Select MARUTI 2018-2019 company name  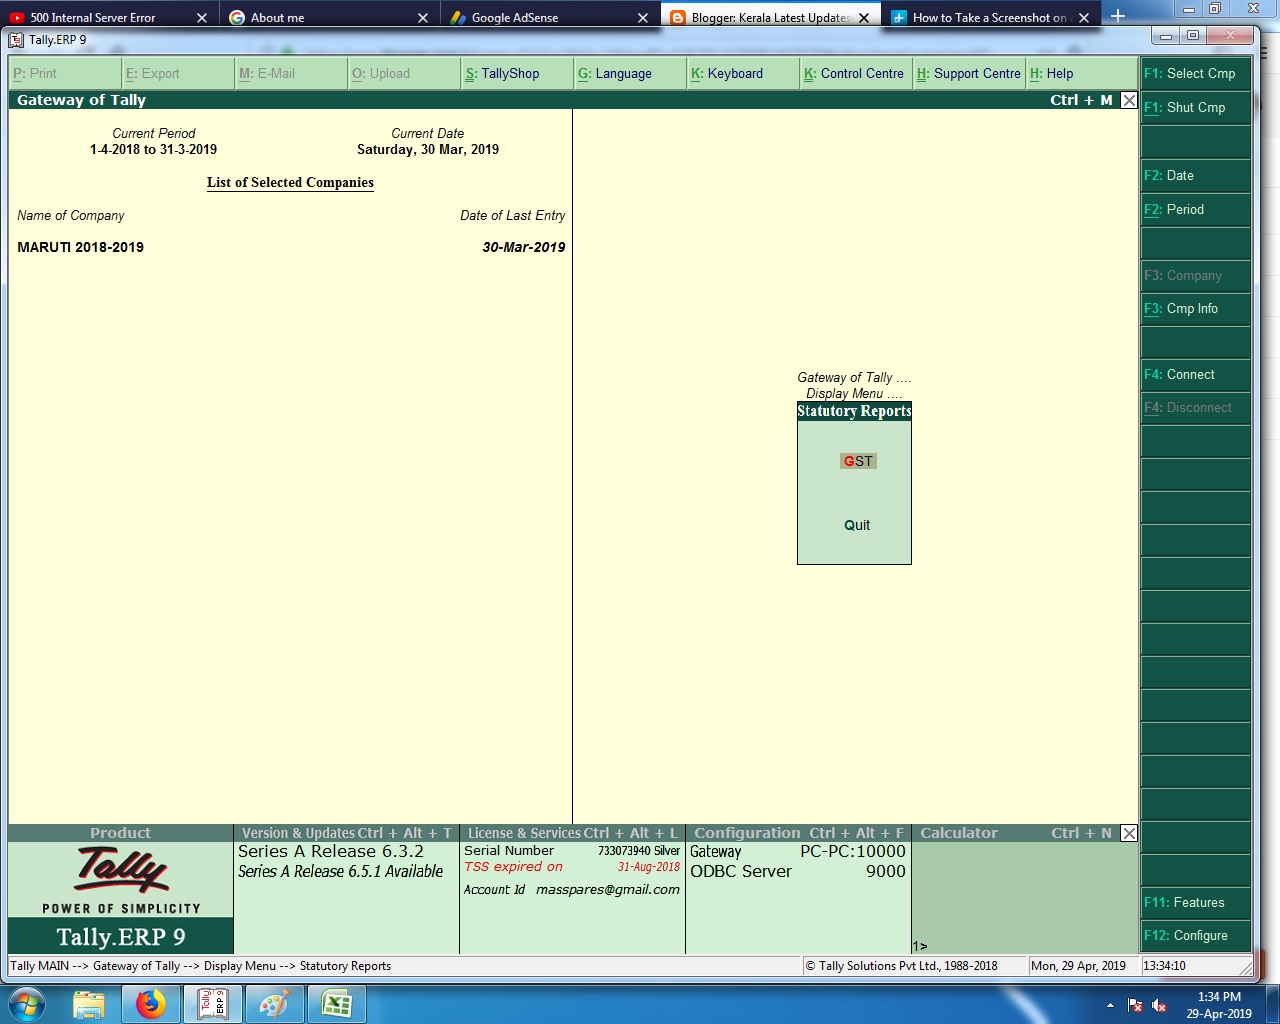pos(80,247)
